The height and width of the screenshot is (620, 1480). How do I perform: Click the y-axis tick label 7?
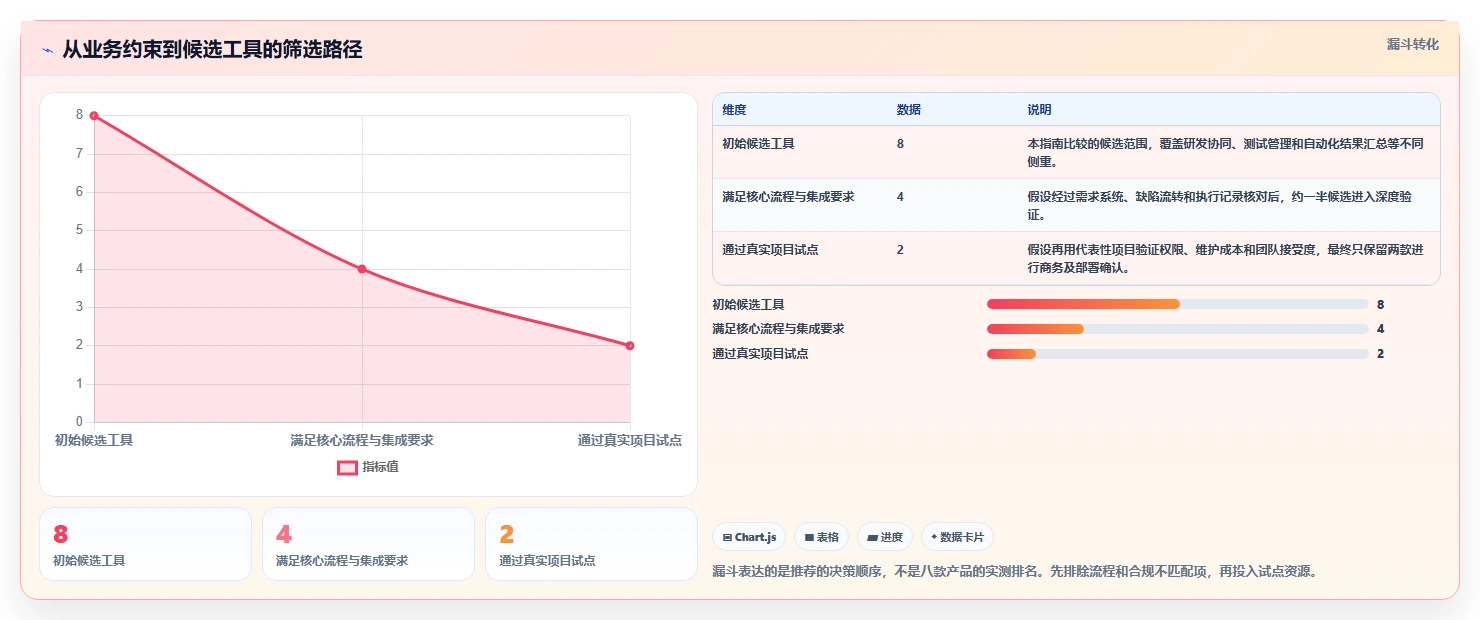(80, 154)
